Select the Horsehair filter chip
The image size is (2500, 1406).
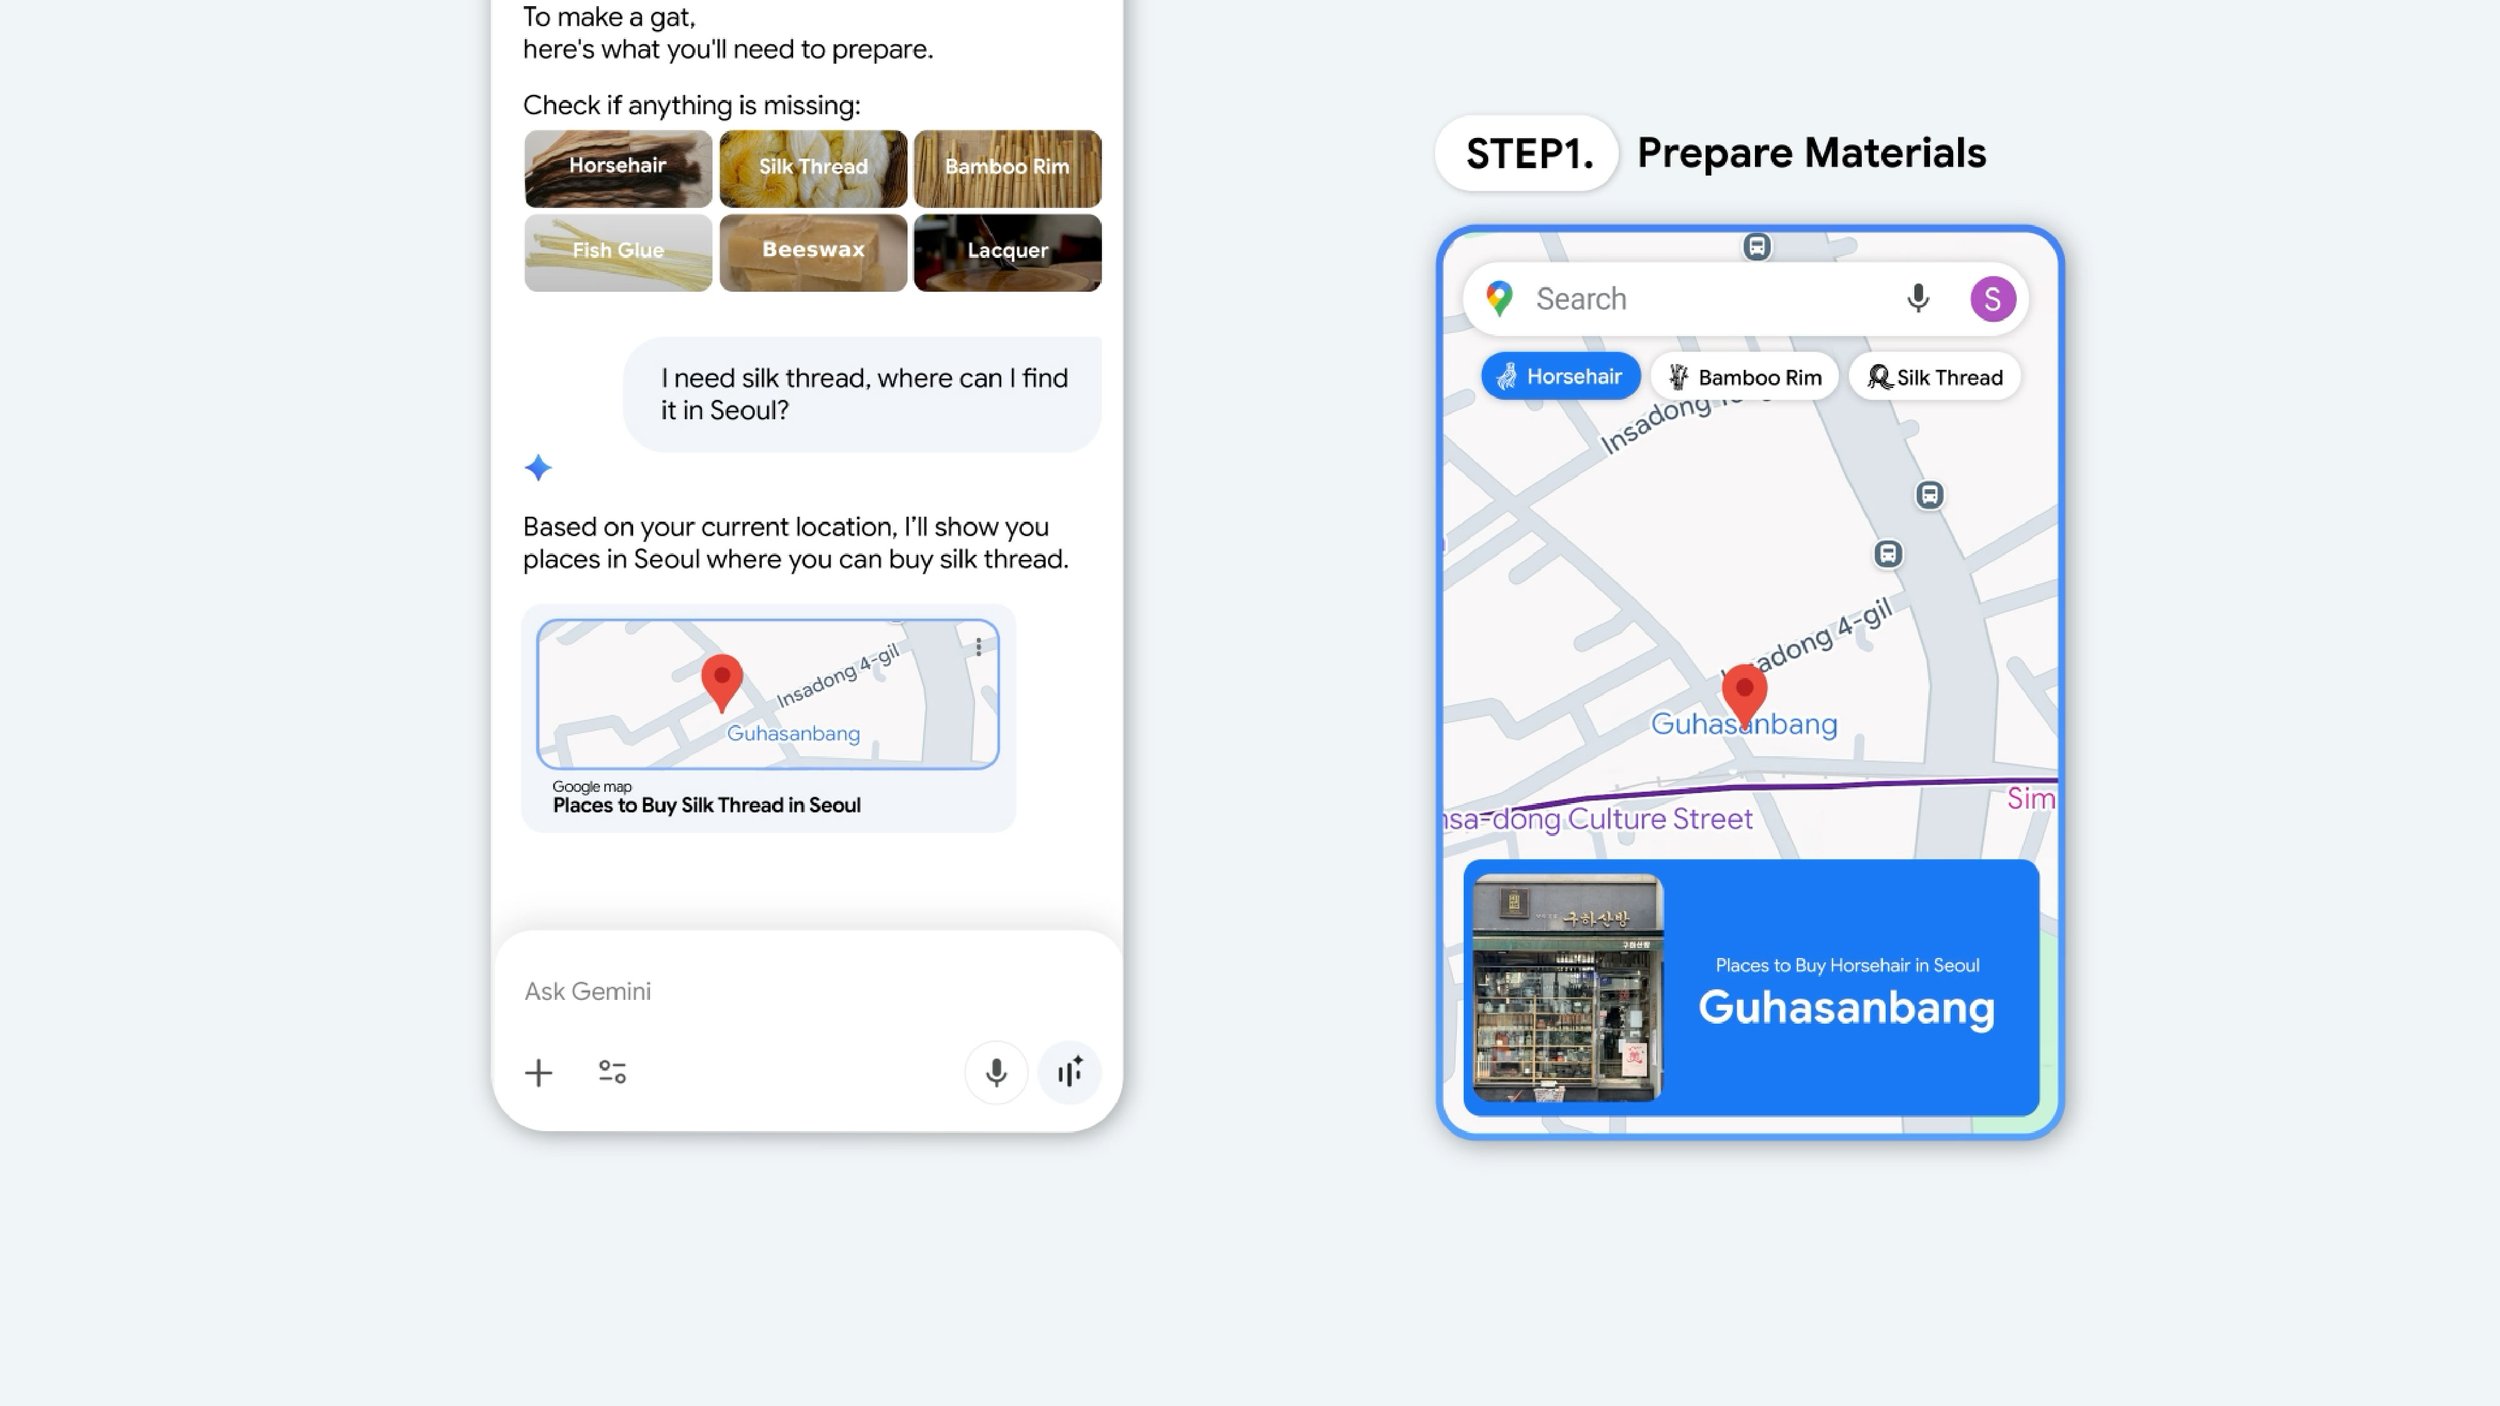[x=1559, y=377]
